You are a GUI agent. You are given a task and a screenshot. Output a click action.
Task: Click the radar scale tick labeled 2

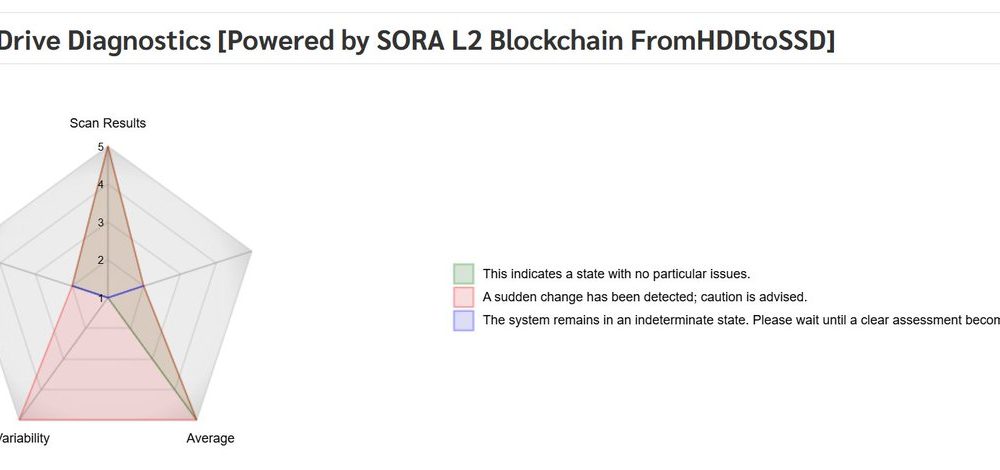[101, 260]
